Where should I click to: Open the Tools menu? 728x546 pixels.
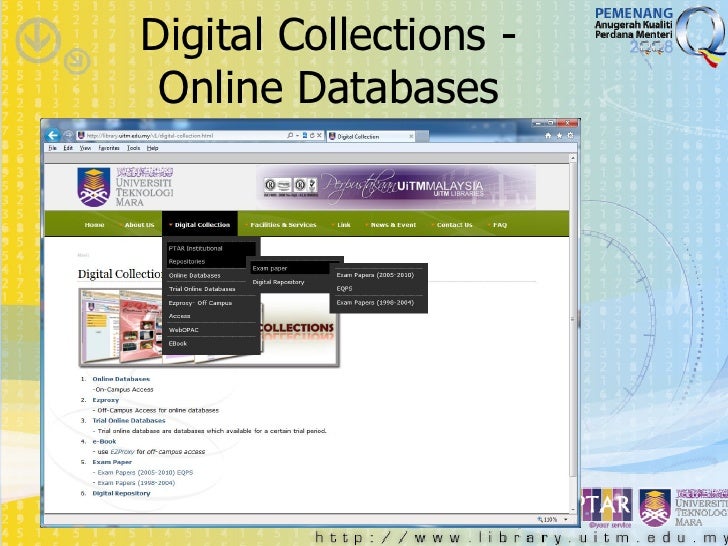point(133,148)
